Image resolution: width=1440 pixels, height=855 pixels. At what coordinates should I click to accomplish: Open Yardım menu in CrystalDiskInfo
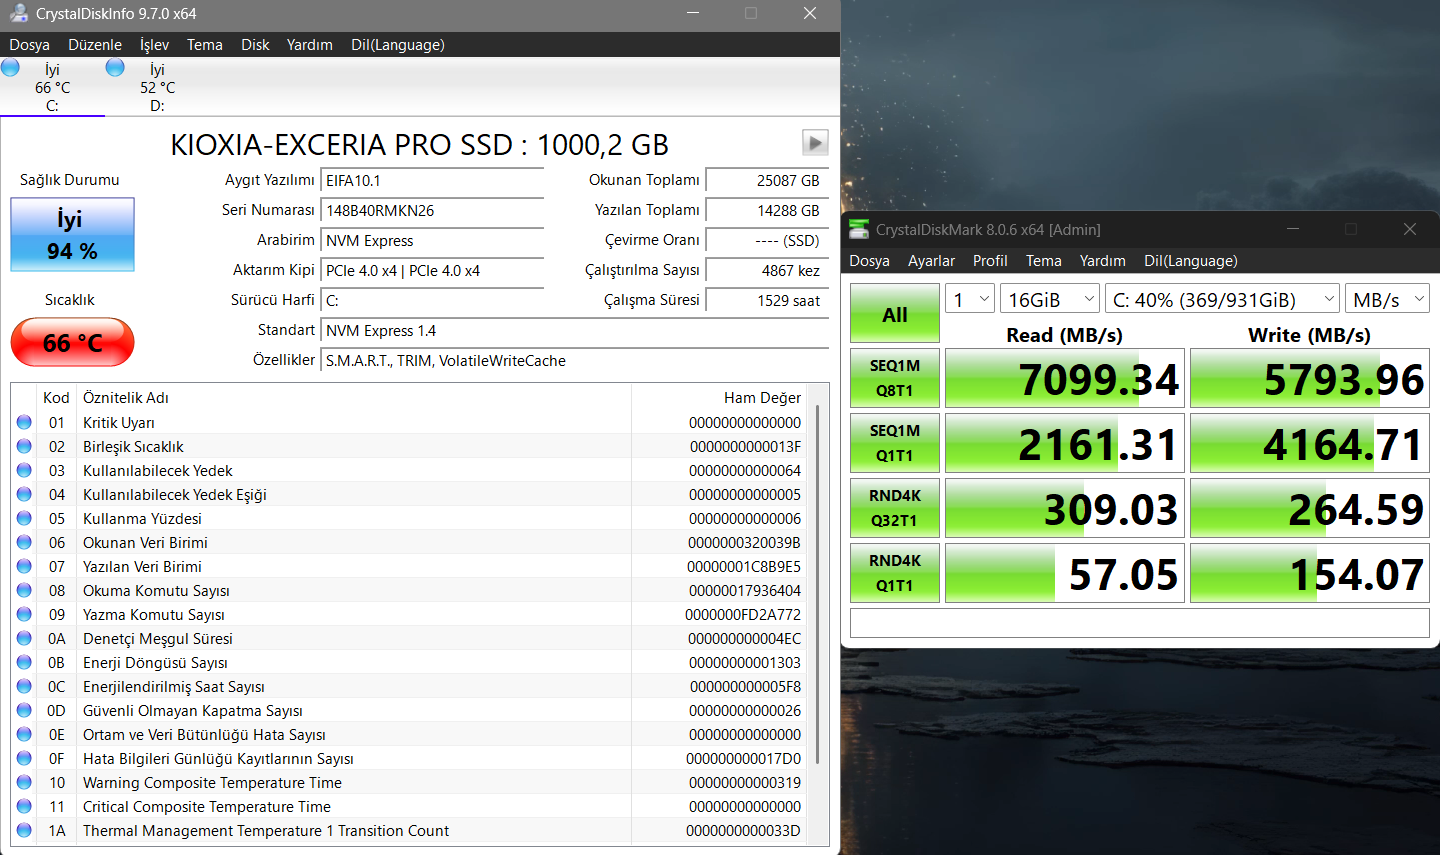coord(310,44)
